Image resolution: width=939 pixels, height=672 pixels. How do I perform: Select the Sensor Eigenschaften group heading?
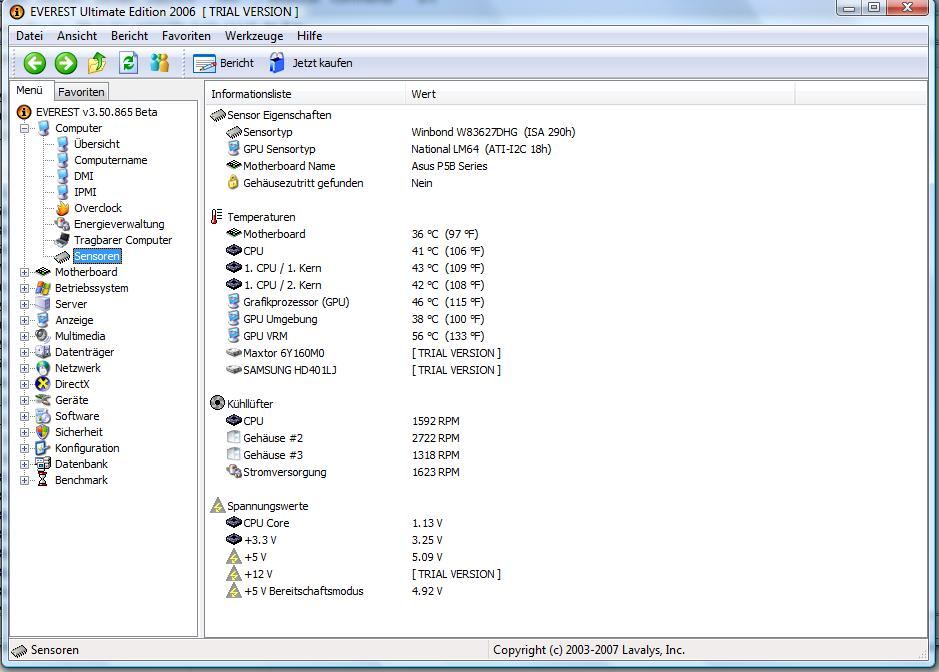pos(278,115)
